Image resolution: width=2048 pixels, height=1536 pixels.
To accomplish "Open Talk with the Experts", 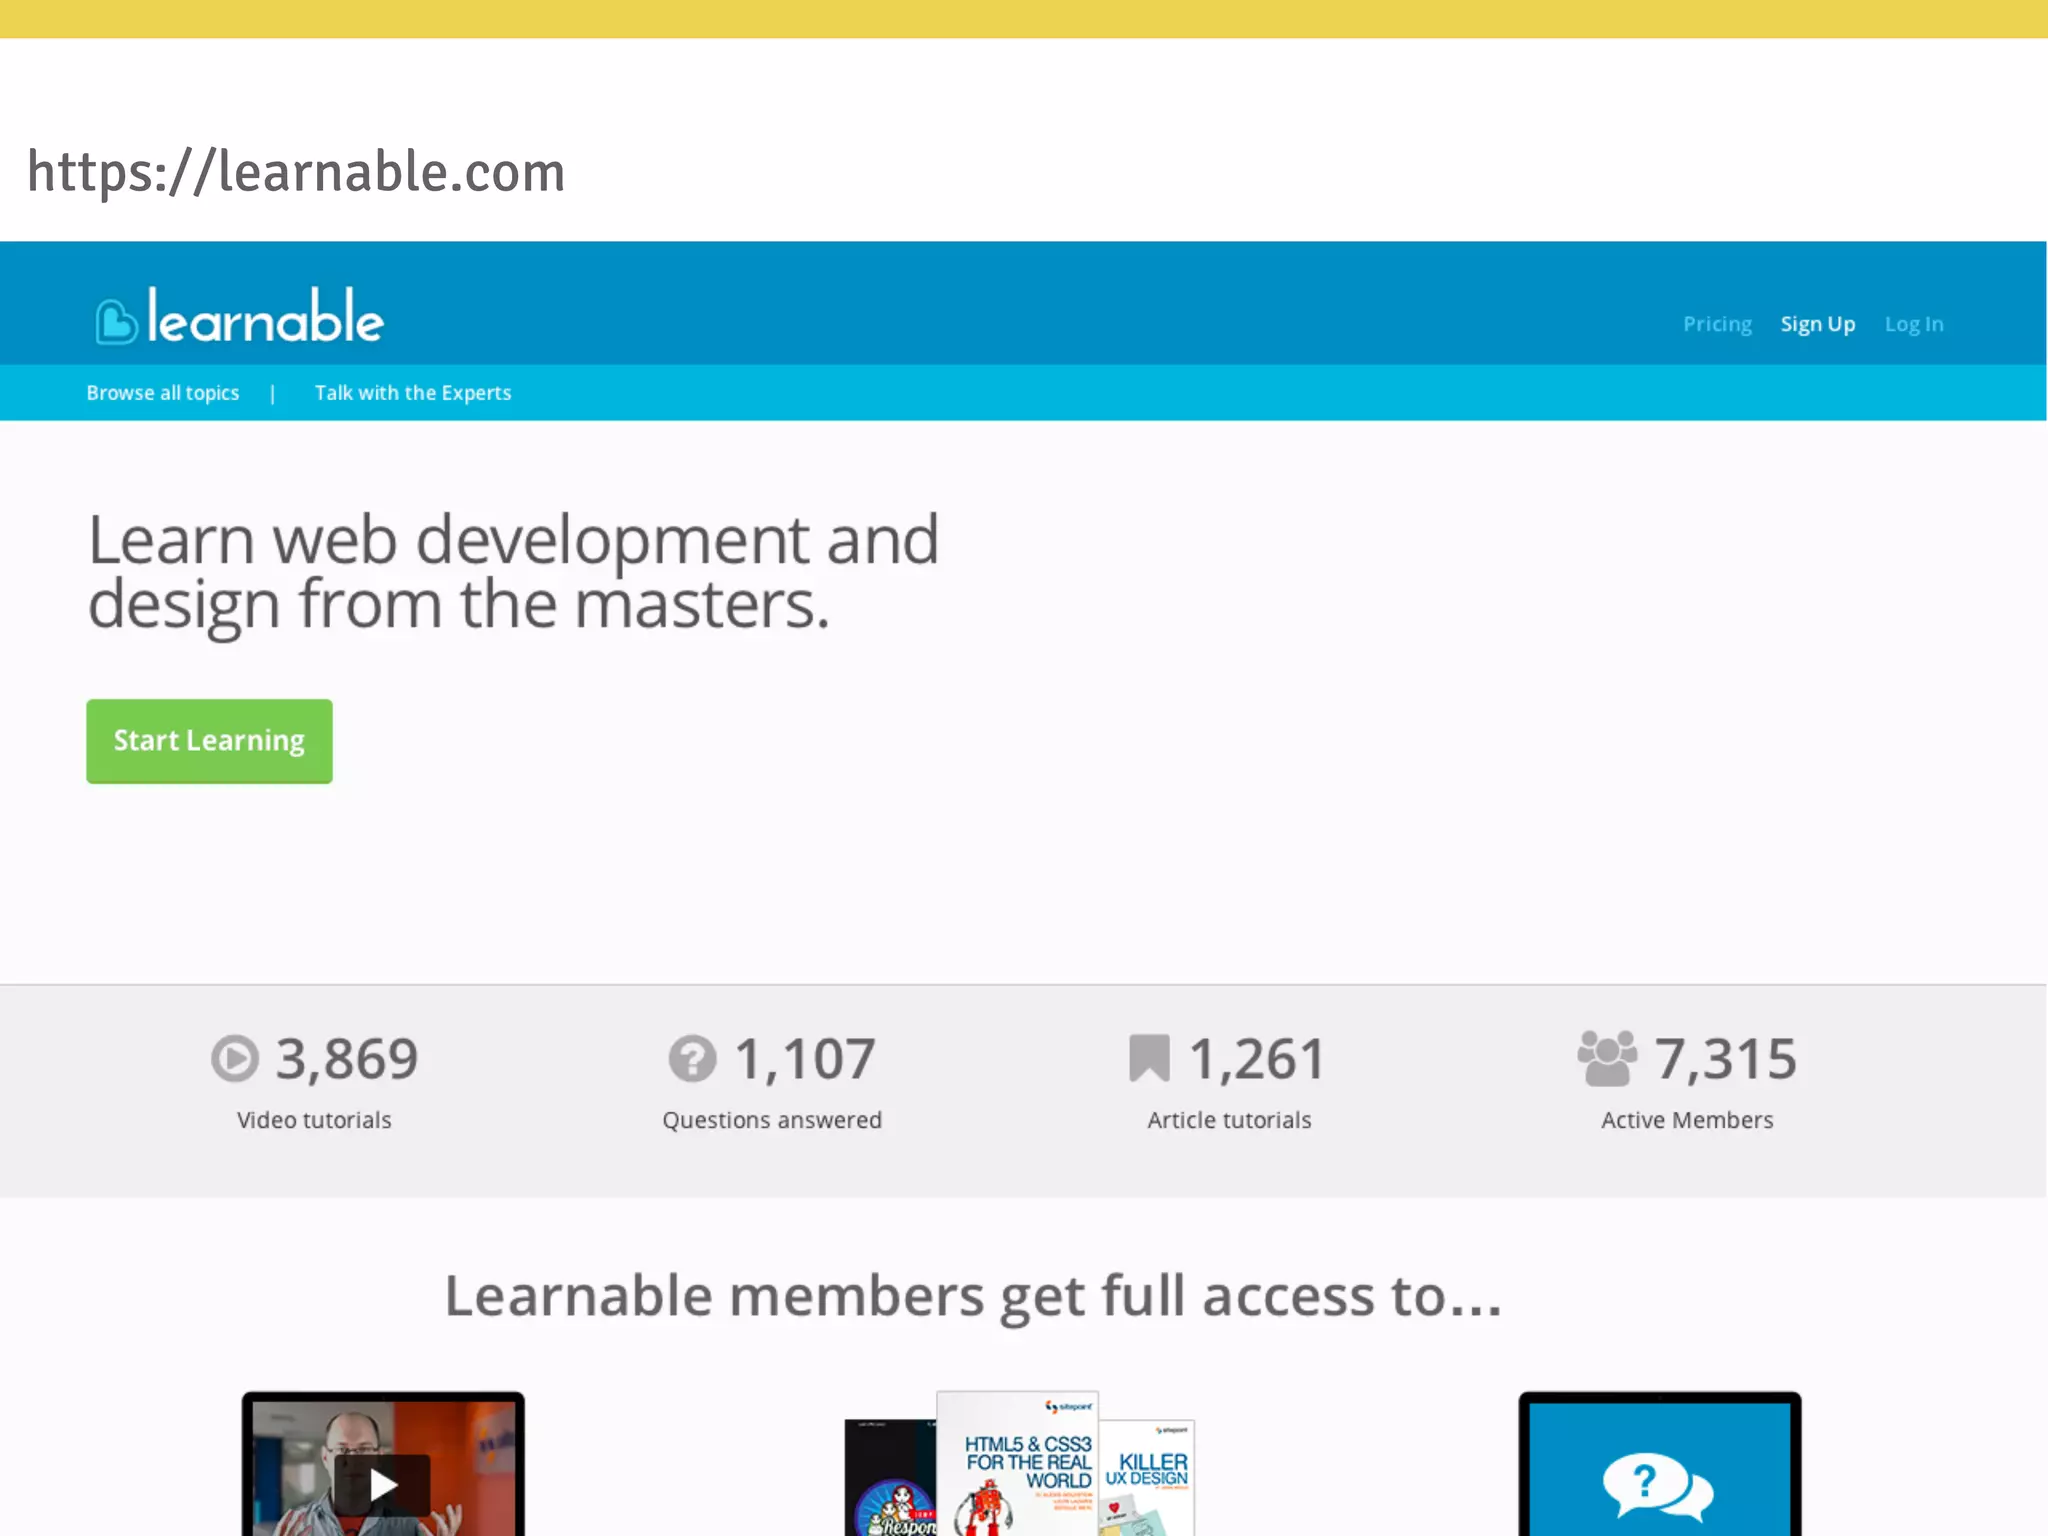I will [x=413, y=393].
